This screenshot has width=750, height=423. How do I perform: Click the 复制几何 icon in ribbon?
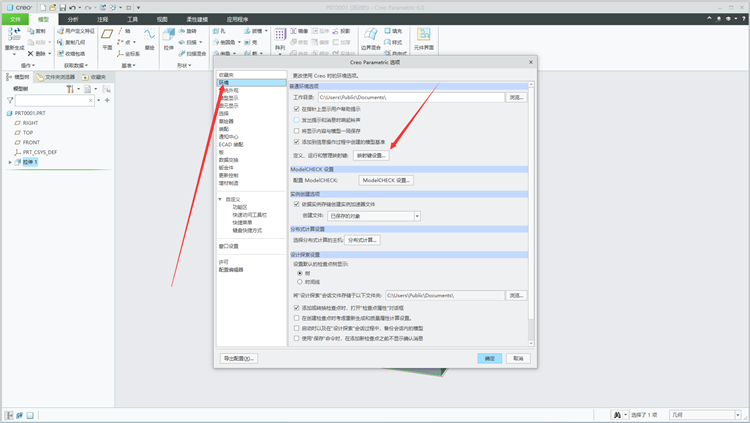(x=60, y=42)
